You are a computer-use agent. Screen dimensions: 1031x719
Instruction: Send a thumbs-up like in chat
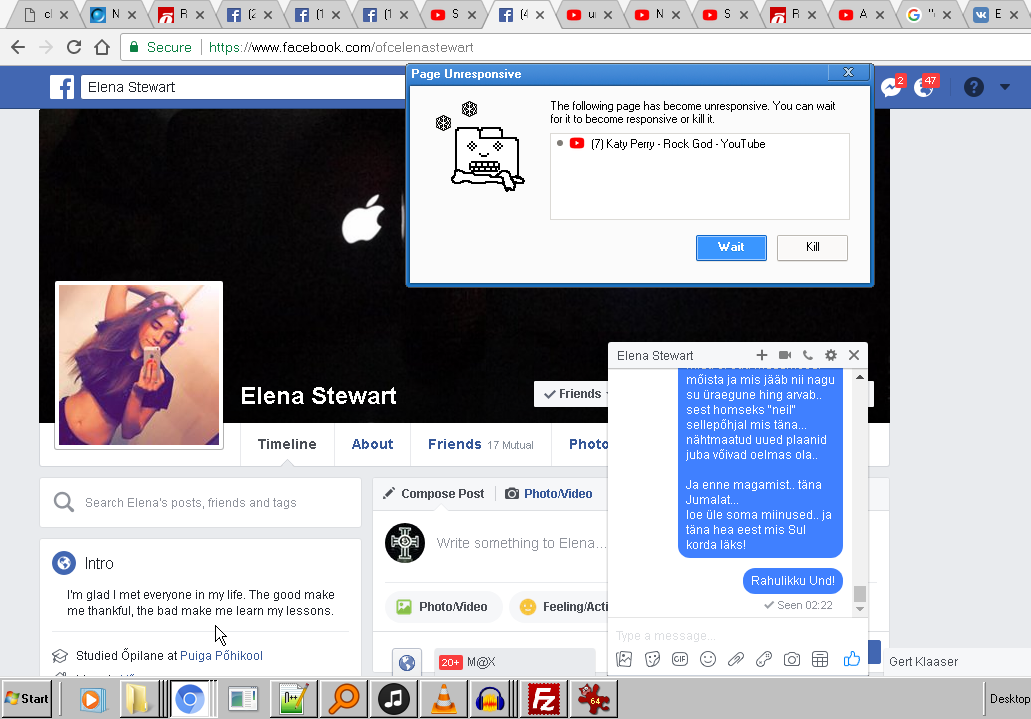851,658
